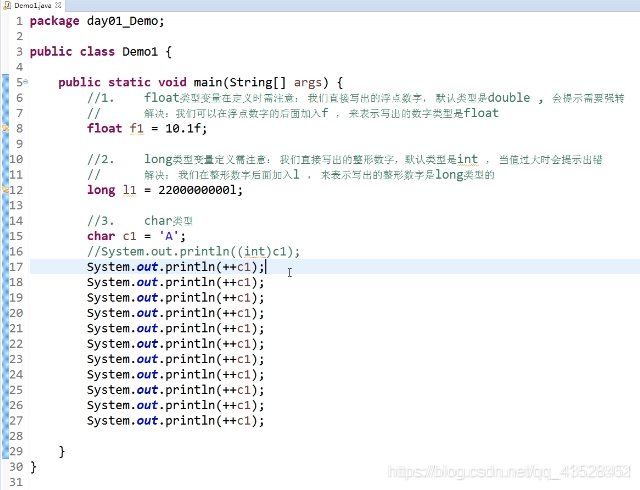Open the Java file icon on Demo1.java tab
Screen dimensions: 640x490
click(x=7, y=5)
